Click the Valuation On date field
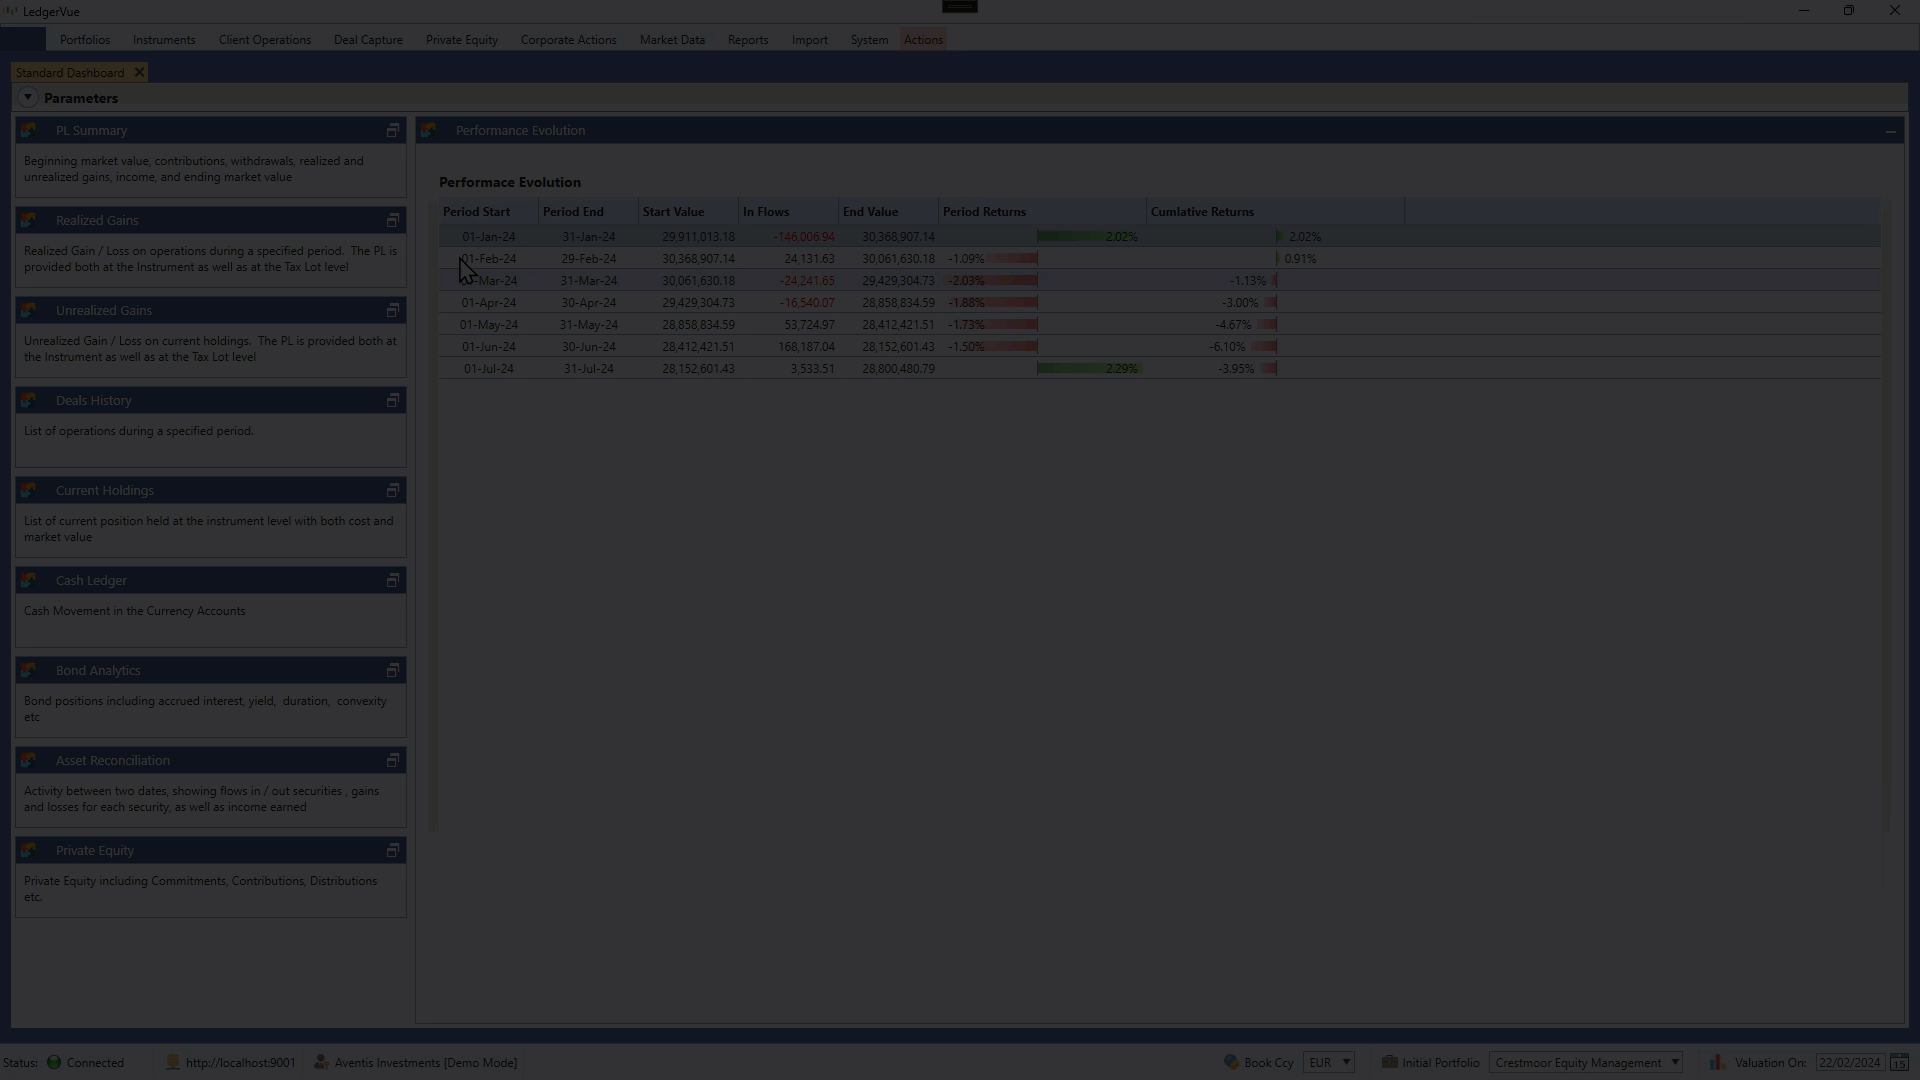 point(1849,1063)
